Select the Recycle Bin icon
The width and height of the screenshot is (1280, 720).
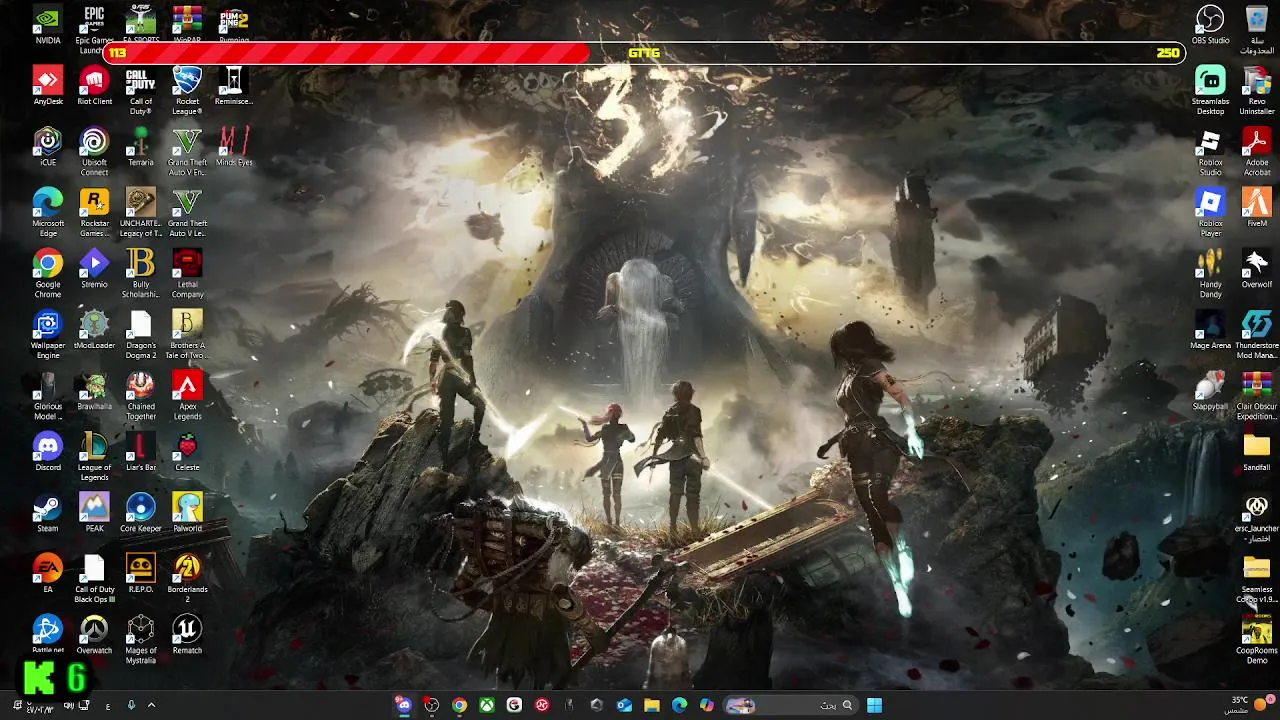click(x=1257, y=30)
